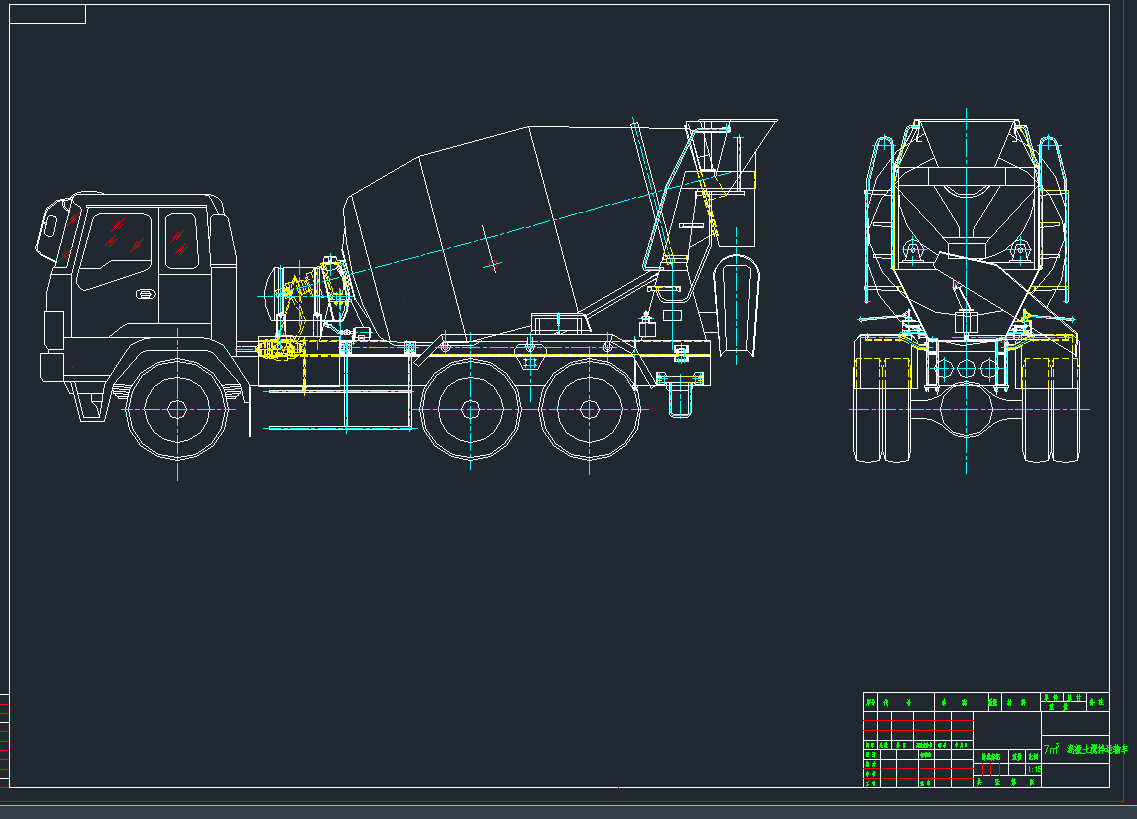
Task: Click the front wheel hub of the truck
Action: click(177, 408)
